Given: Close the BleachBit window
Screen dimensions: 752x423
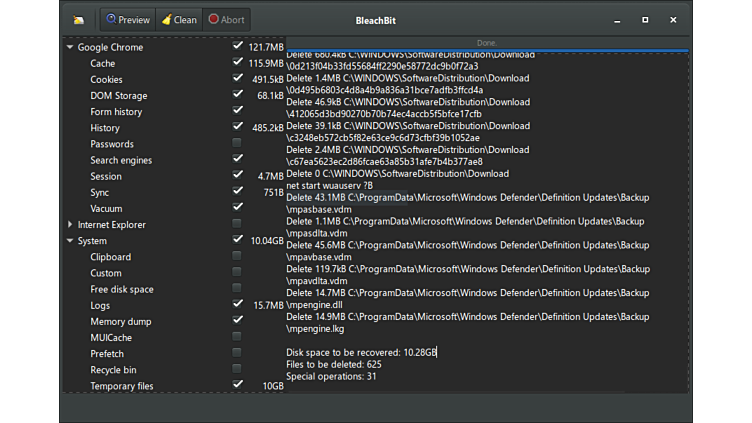Looking at the screenshot, I should pyautogui.click(x=673, y=20).
